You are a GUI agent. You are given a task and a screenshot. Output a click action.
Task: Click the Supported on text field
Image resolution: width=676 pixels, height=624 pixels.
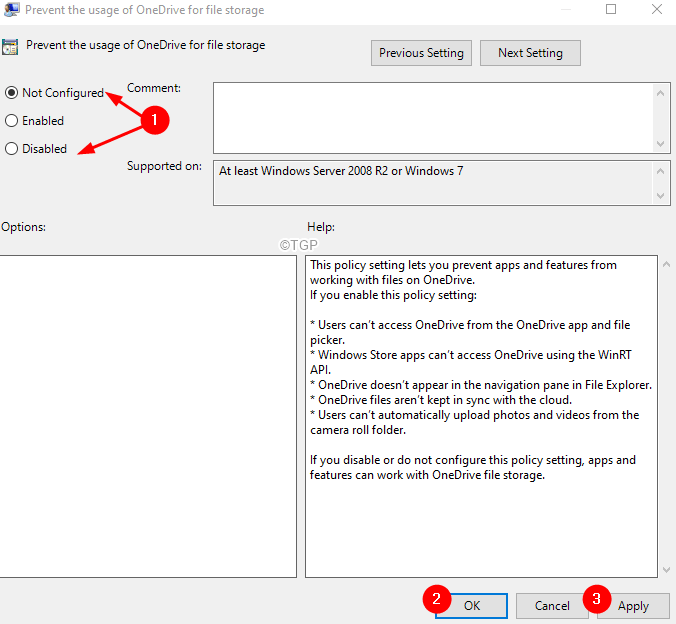tap(434, 183)
